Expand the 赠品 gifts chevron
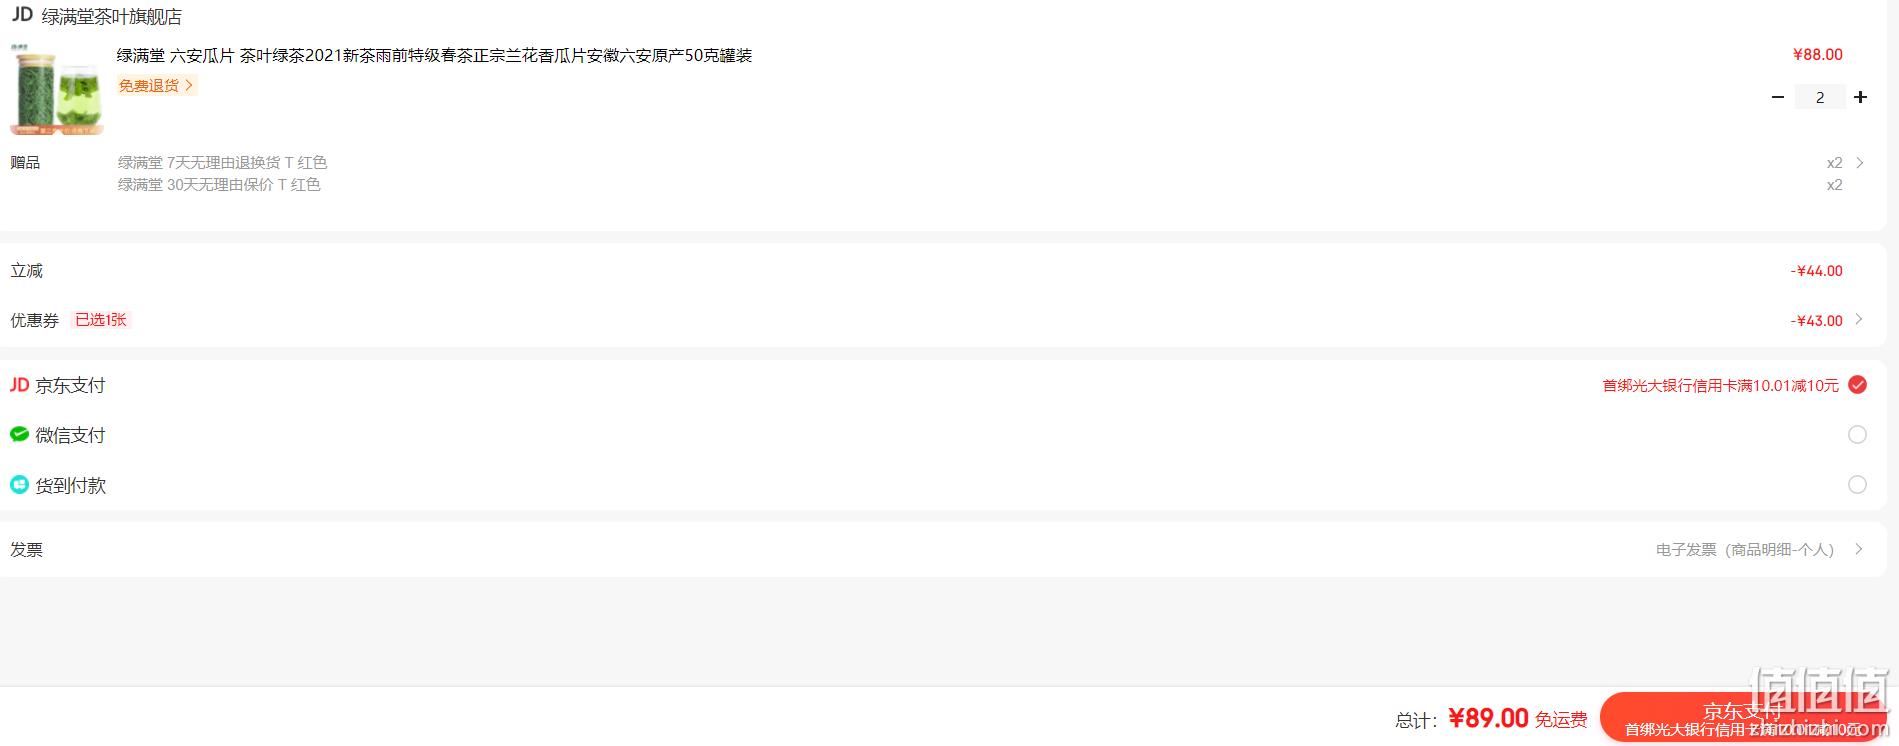The width and height of the screenshot is (1899, 746). pyautogui.click(x=1860, y=163)
